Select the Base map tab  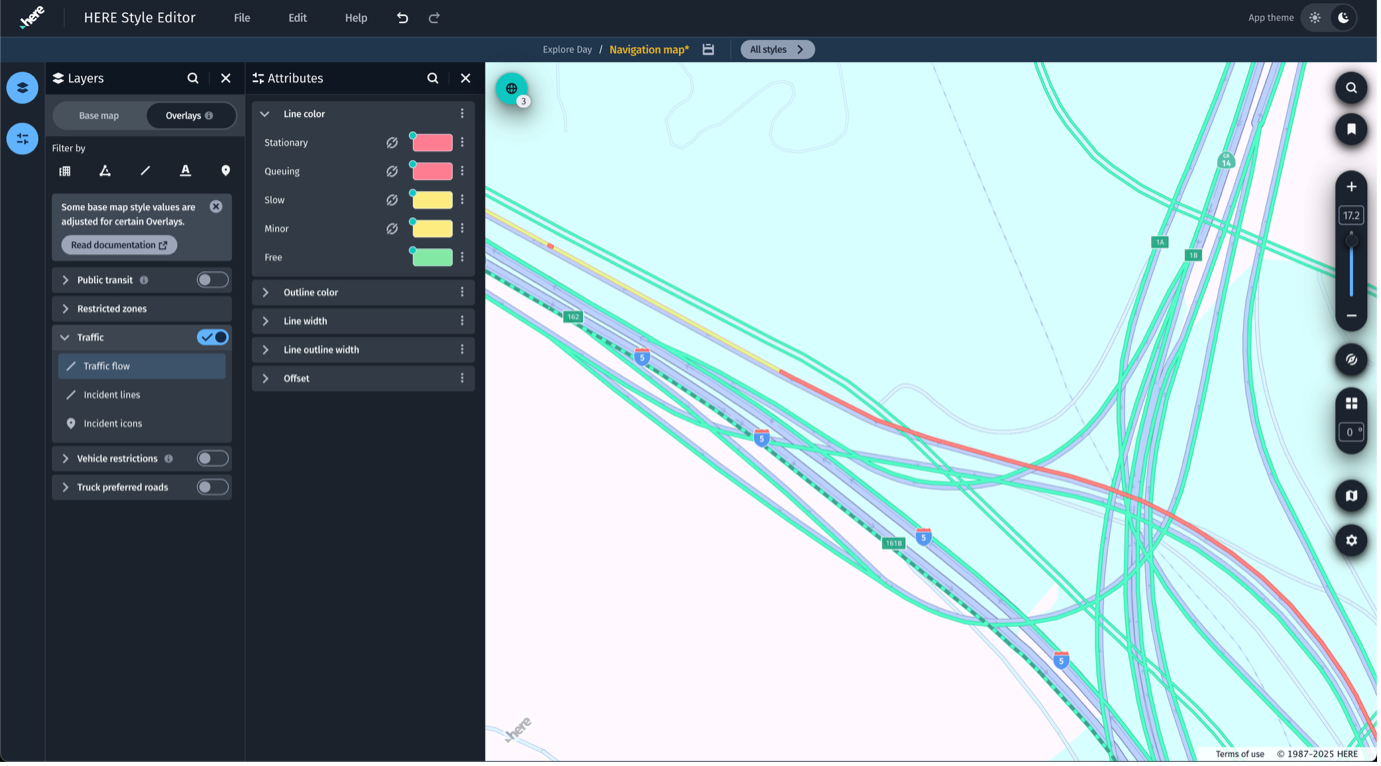tap(99, 116)
